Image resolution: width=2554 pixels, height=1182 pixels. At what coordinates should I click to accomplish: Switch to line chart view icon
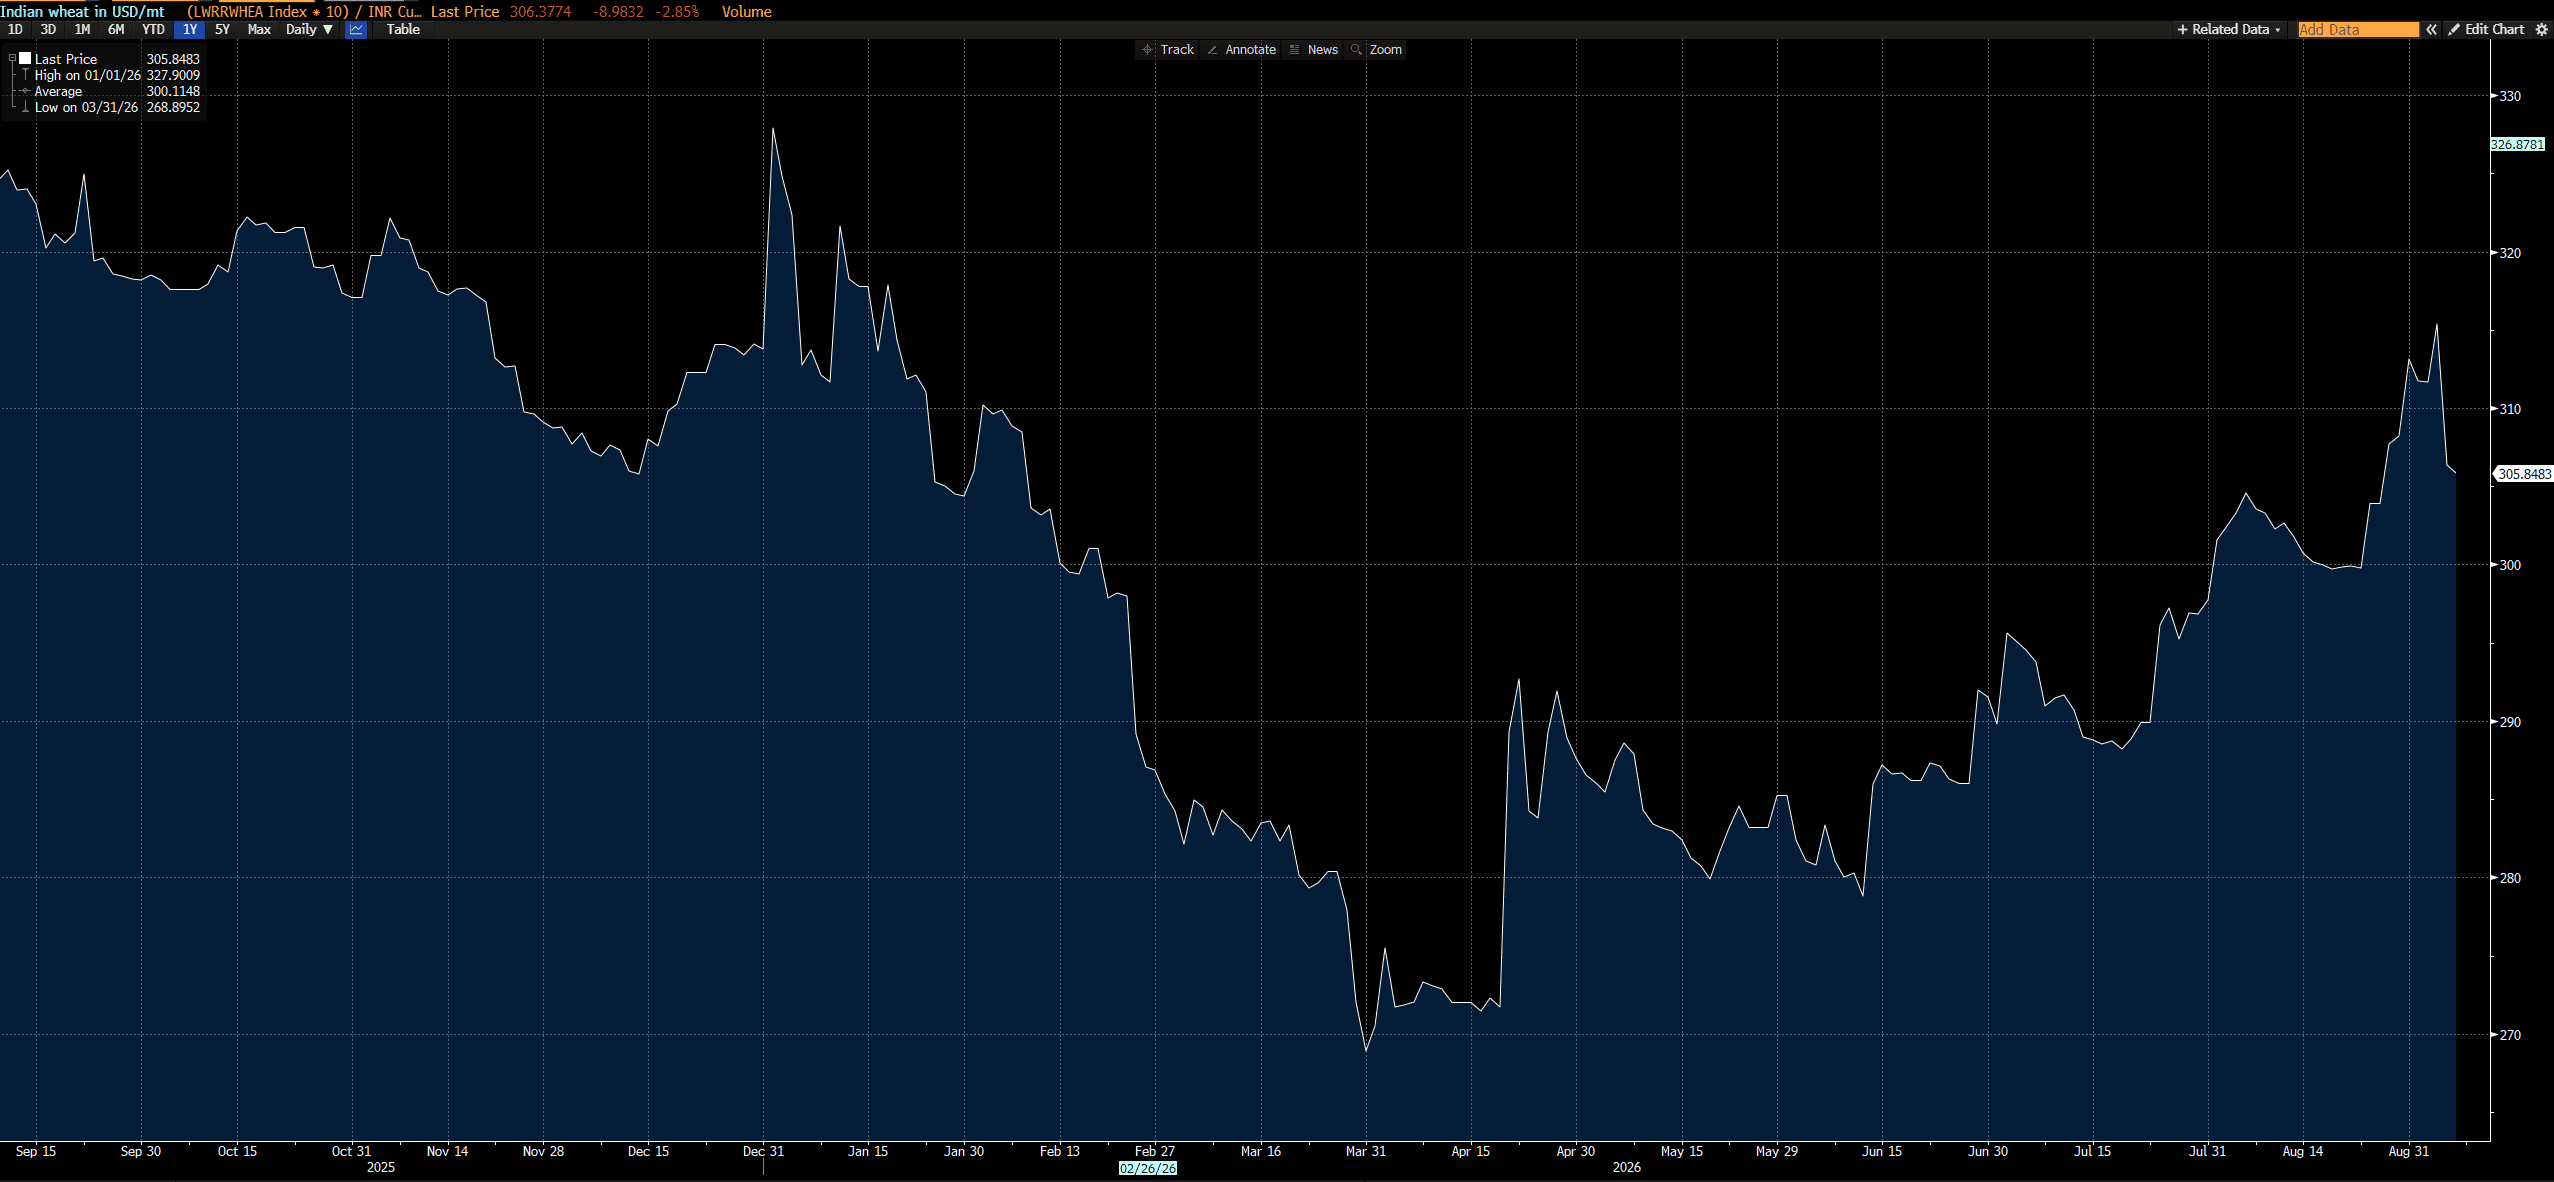(356, 30)
